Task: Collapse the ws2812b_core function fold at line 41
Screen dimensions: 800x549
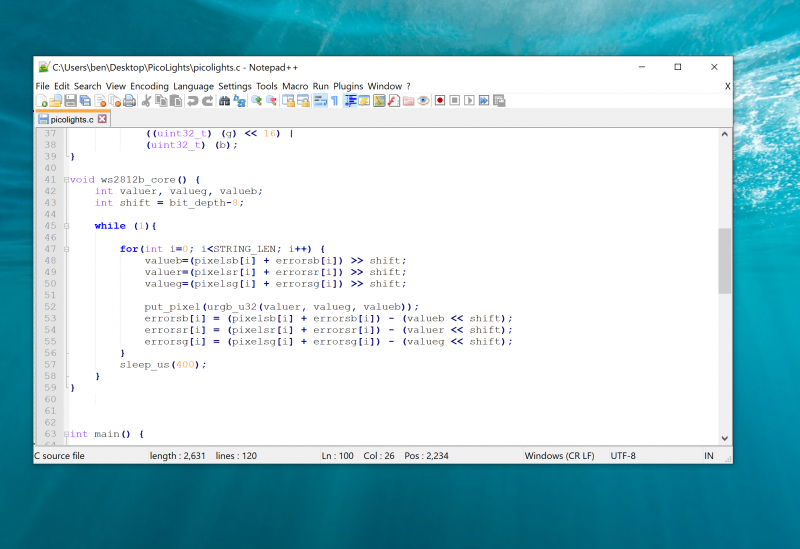Action: pyautogui.click(x=66, y=180)
